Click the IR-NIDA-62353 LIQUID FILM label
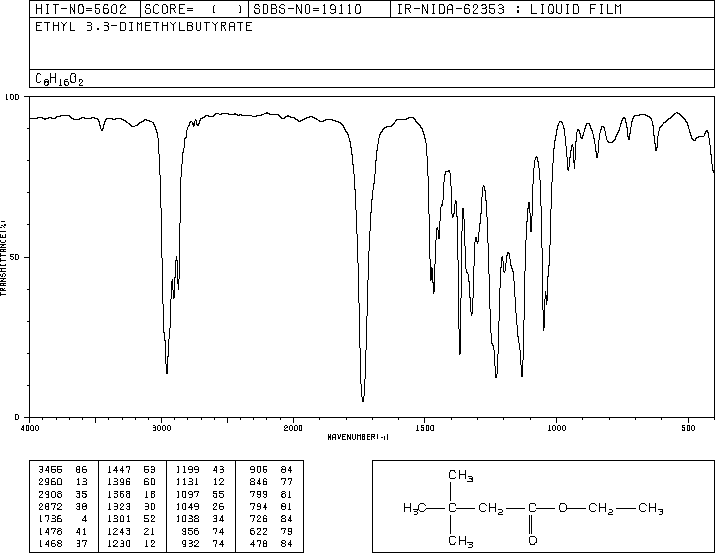The image size is (715, 553). click(x=509, y=10)
